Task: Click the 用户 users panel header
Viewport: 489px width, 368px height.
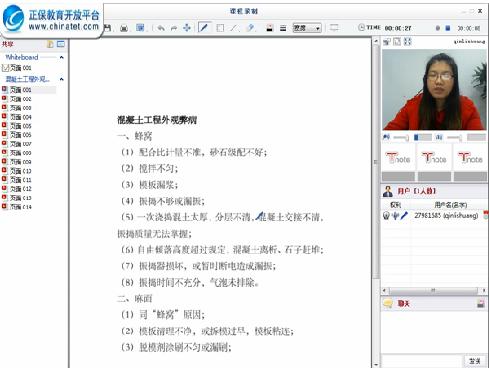Action: [x=417, y=191]
